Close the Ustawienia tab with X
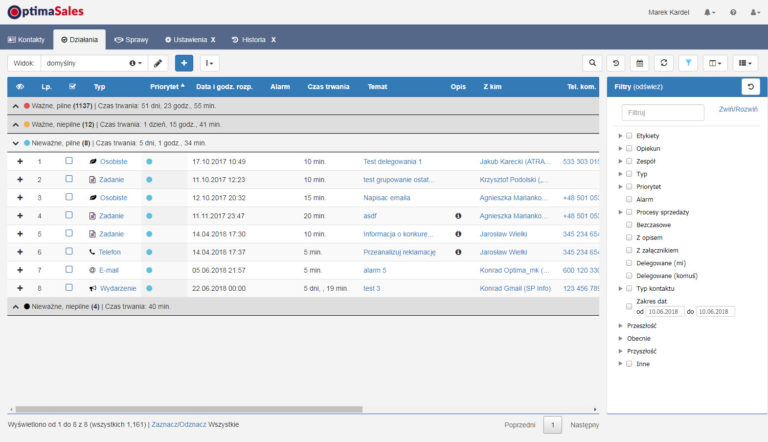Screen dimensions: 768x442 [213, 40]
